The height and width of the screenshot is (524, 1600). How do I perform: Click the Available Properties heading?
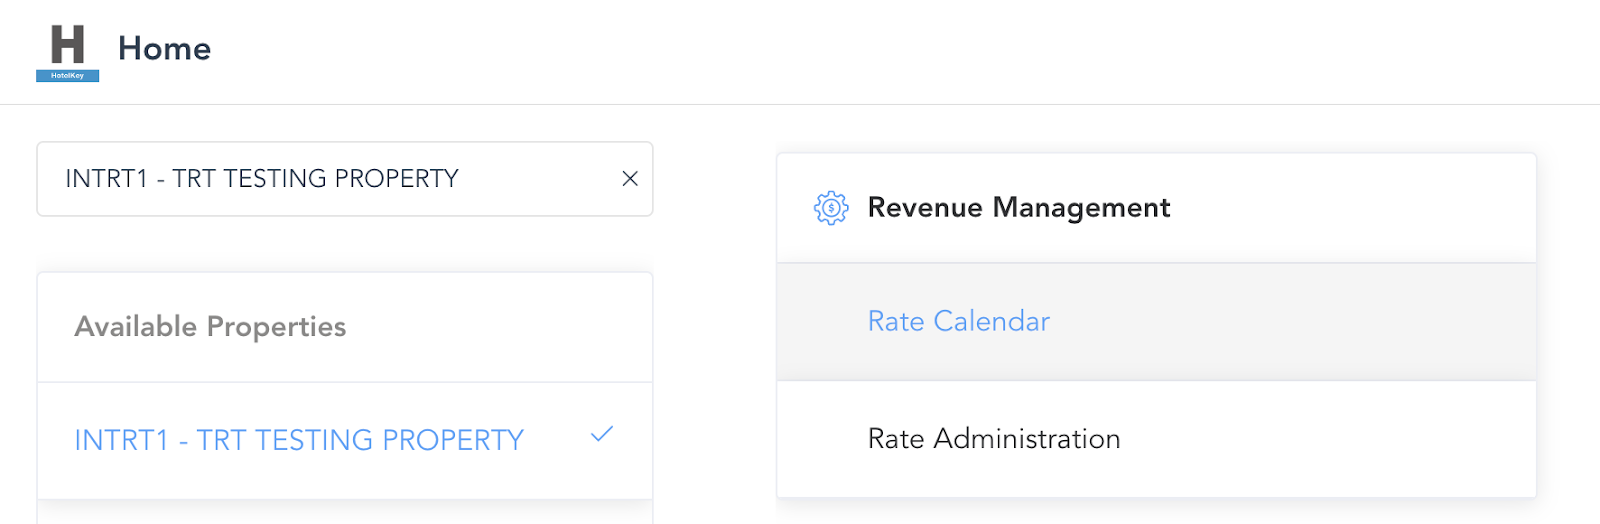point(210,327)
